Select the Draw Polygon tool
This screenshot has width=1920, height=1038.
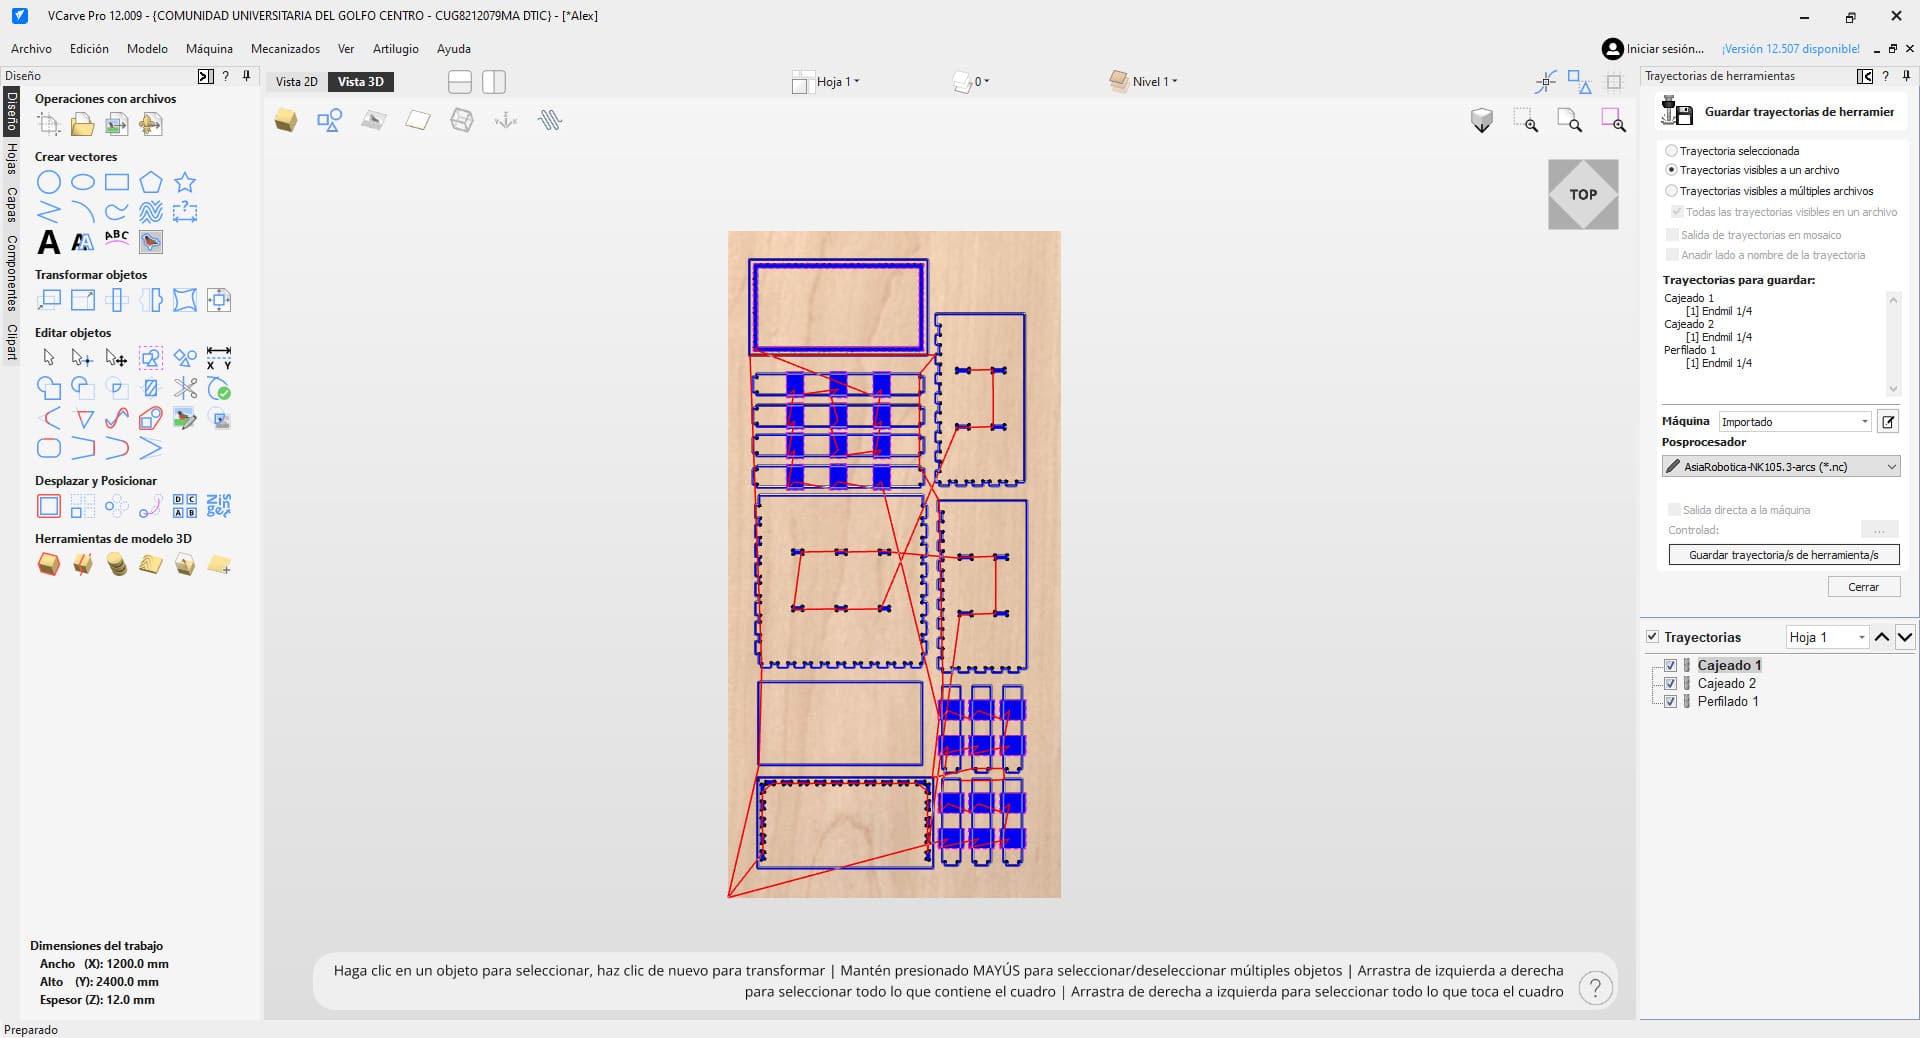pos(151,182)
